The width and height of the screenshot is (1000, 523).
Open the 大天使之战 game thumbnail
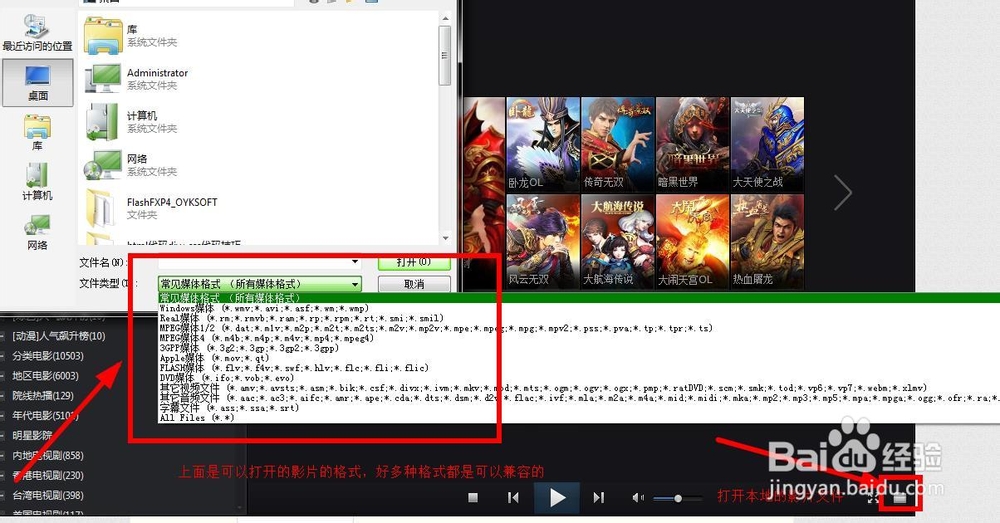[767, 144]
